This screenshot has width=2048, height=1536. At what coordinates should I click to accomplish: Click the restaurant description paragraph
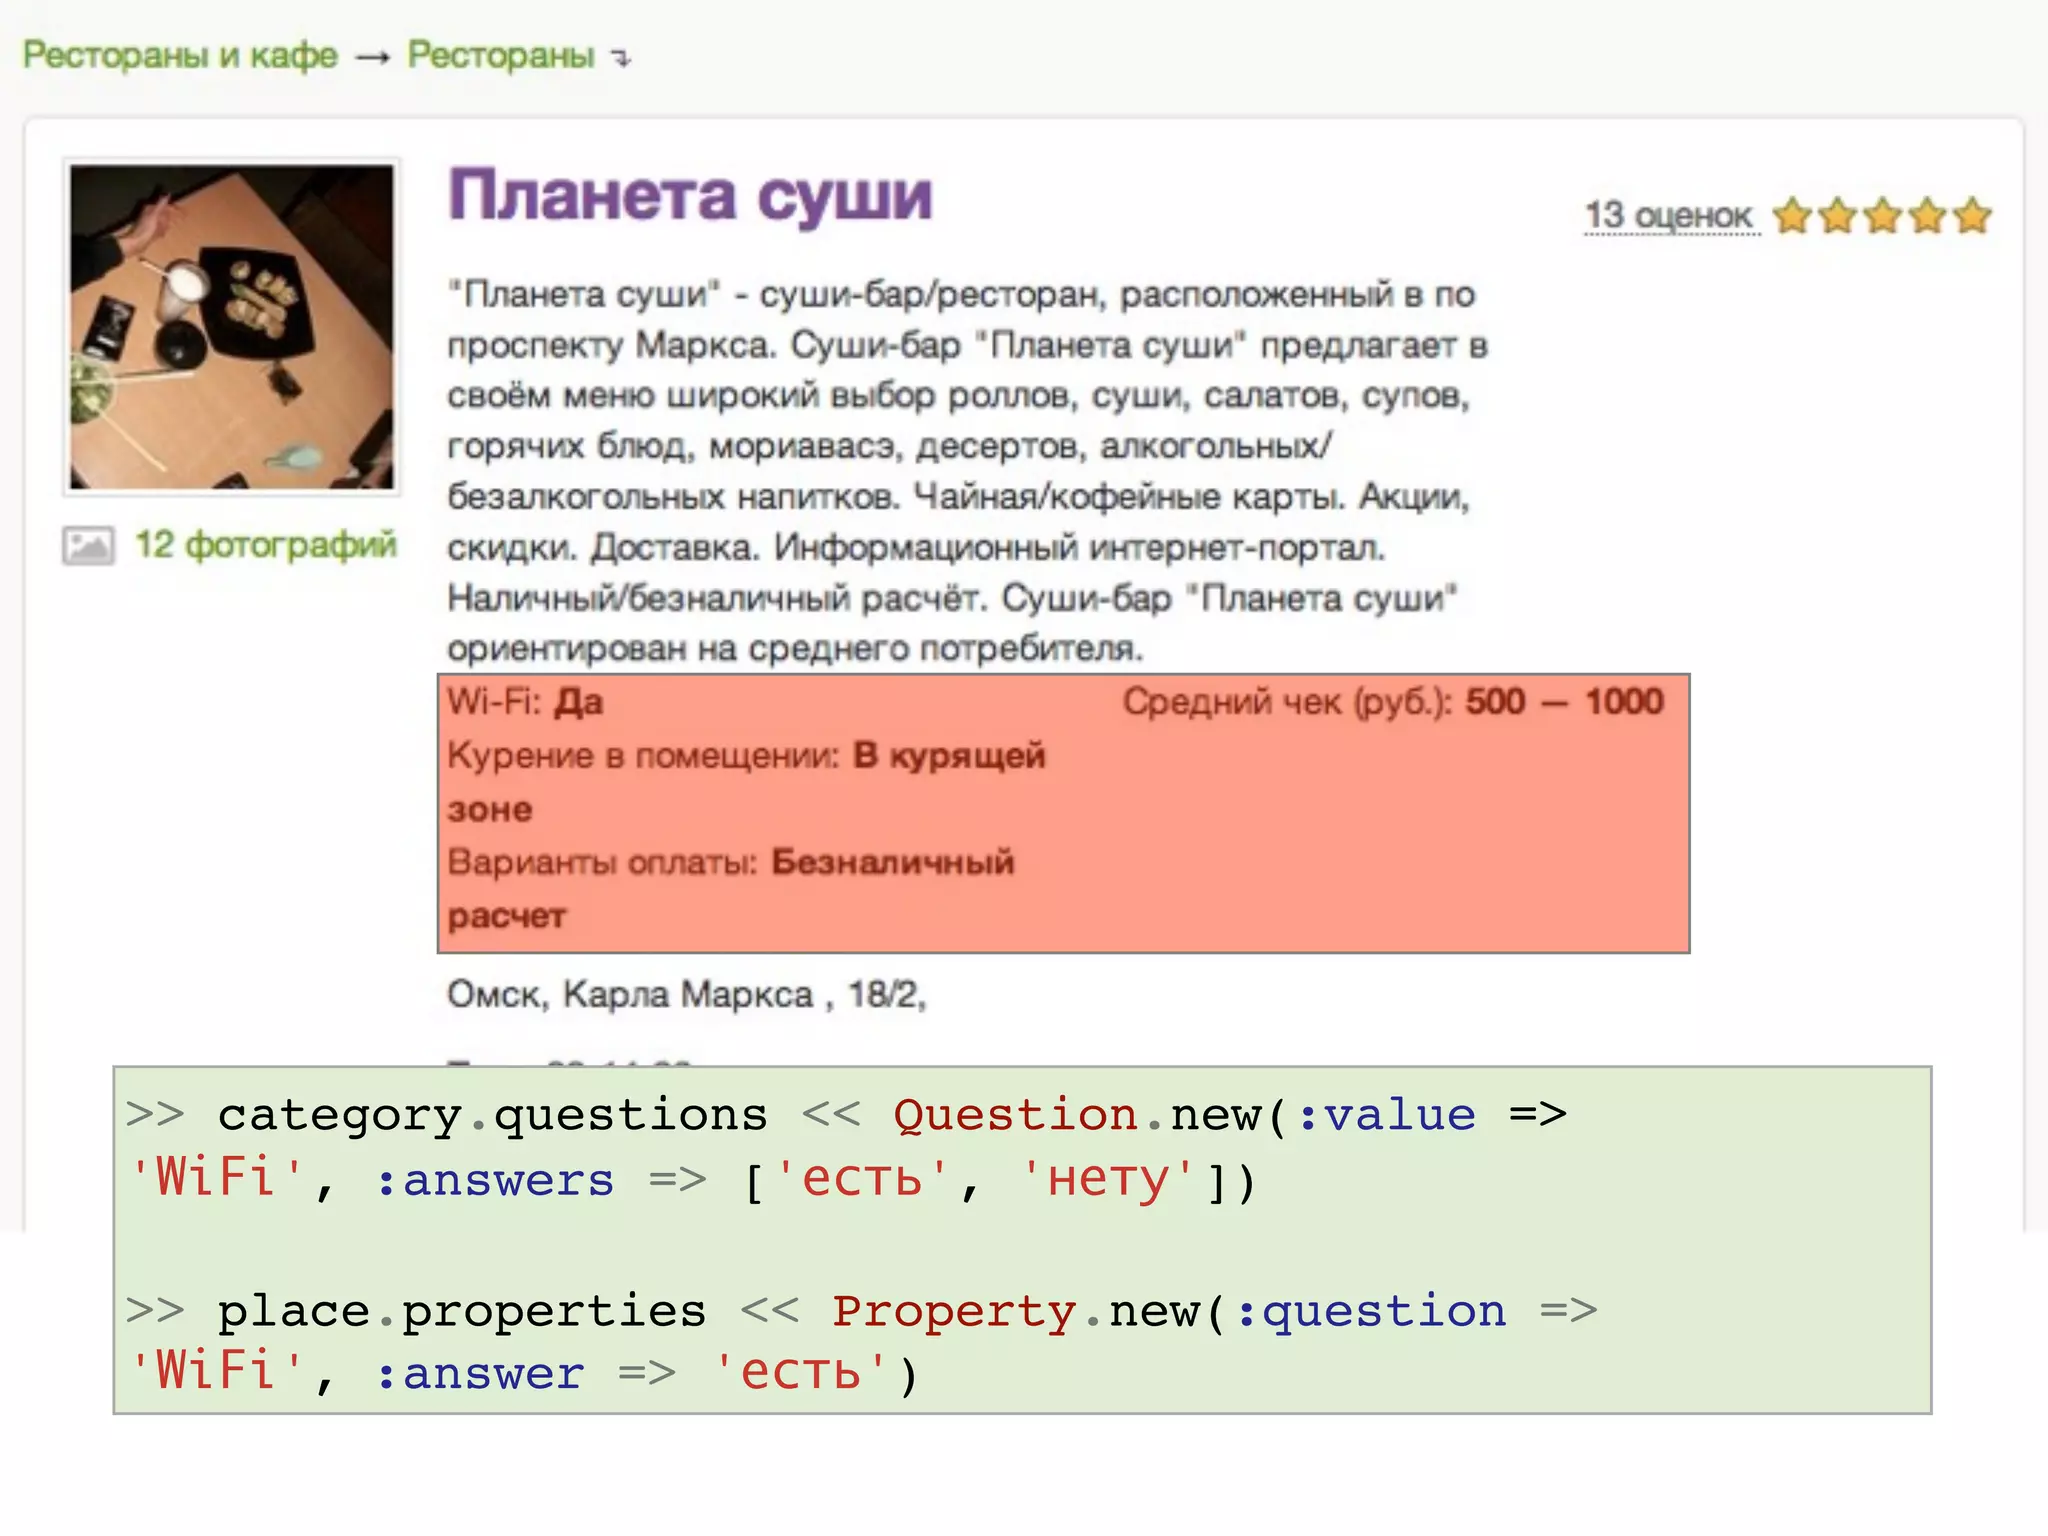(968, 471)
